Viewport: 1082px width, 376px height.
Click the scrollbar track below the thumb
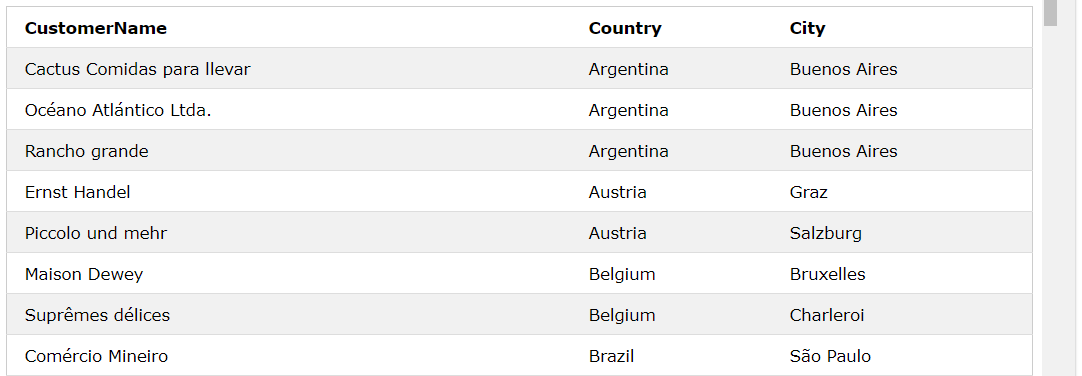point(1050,201)
